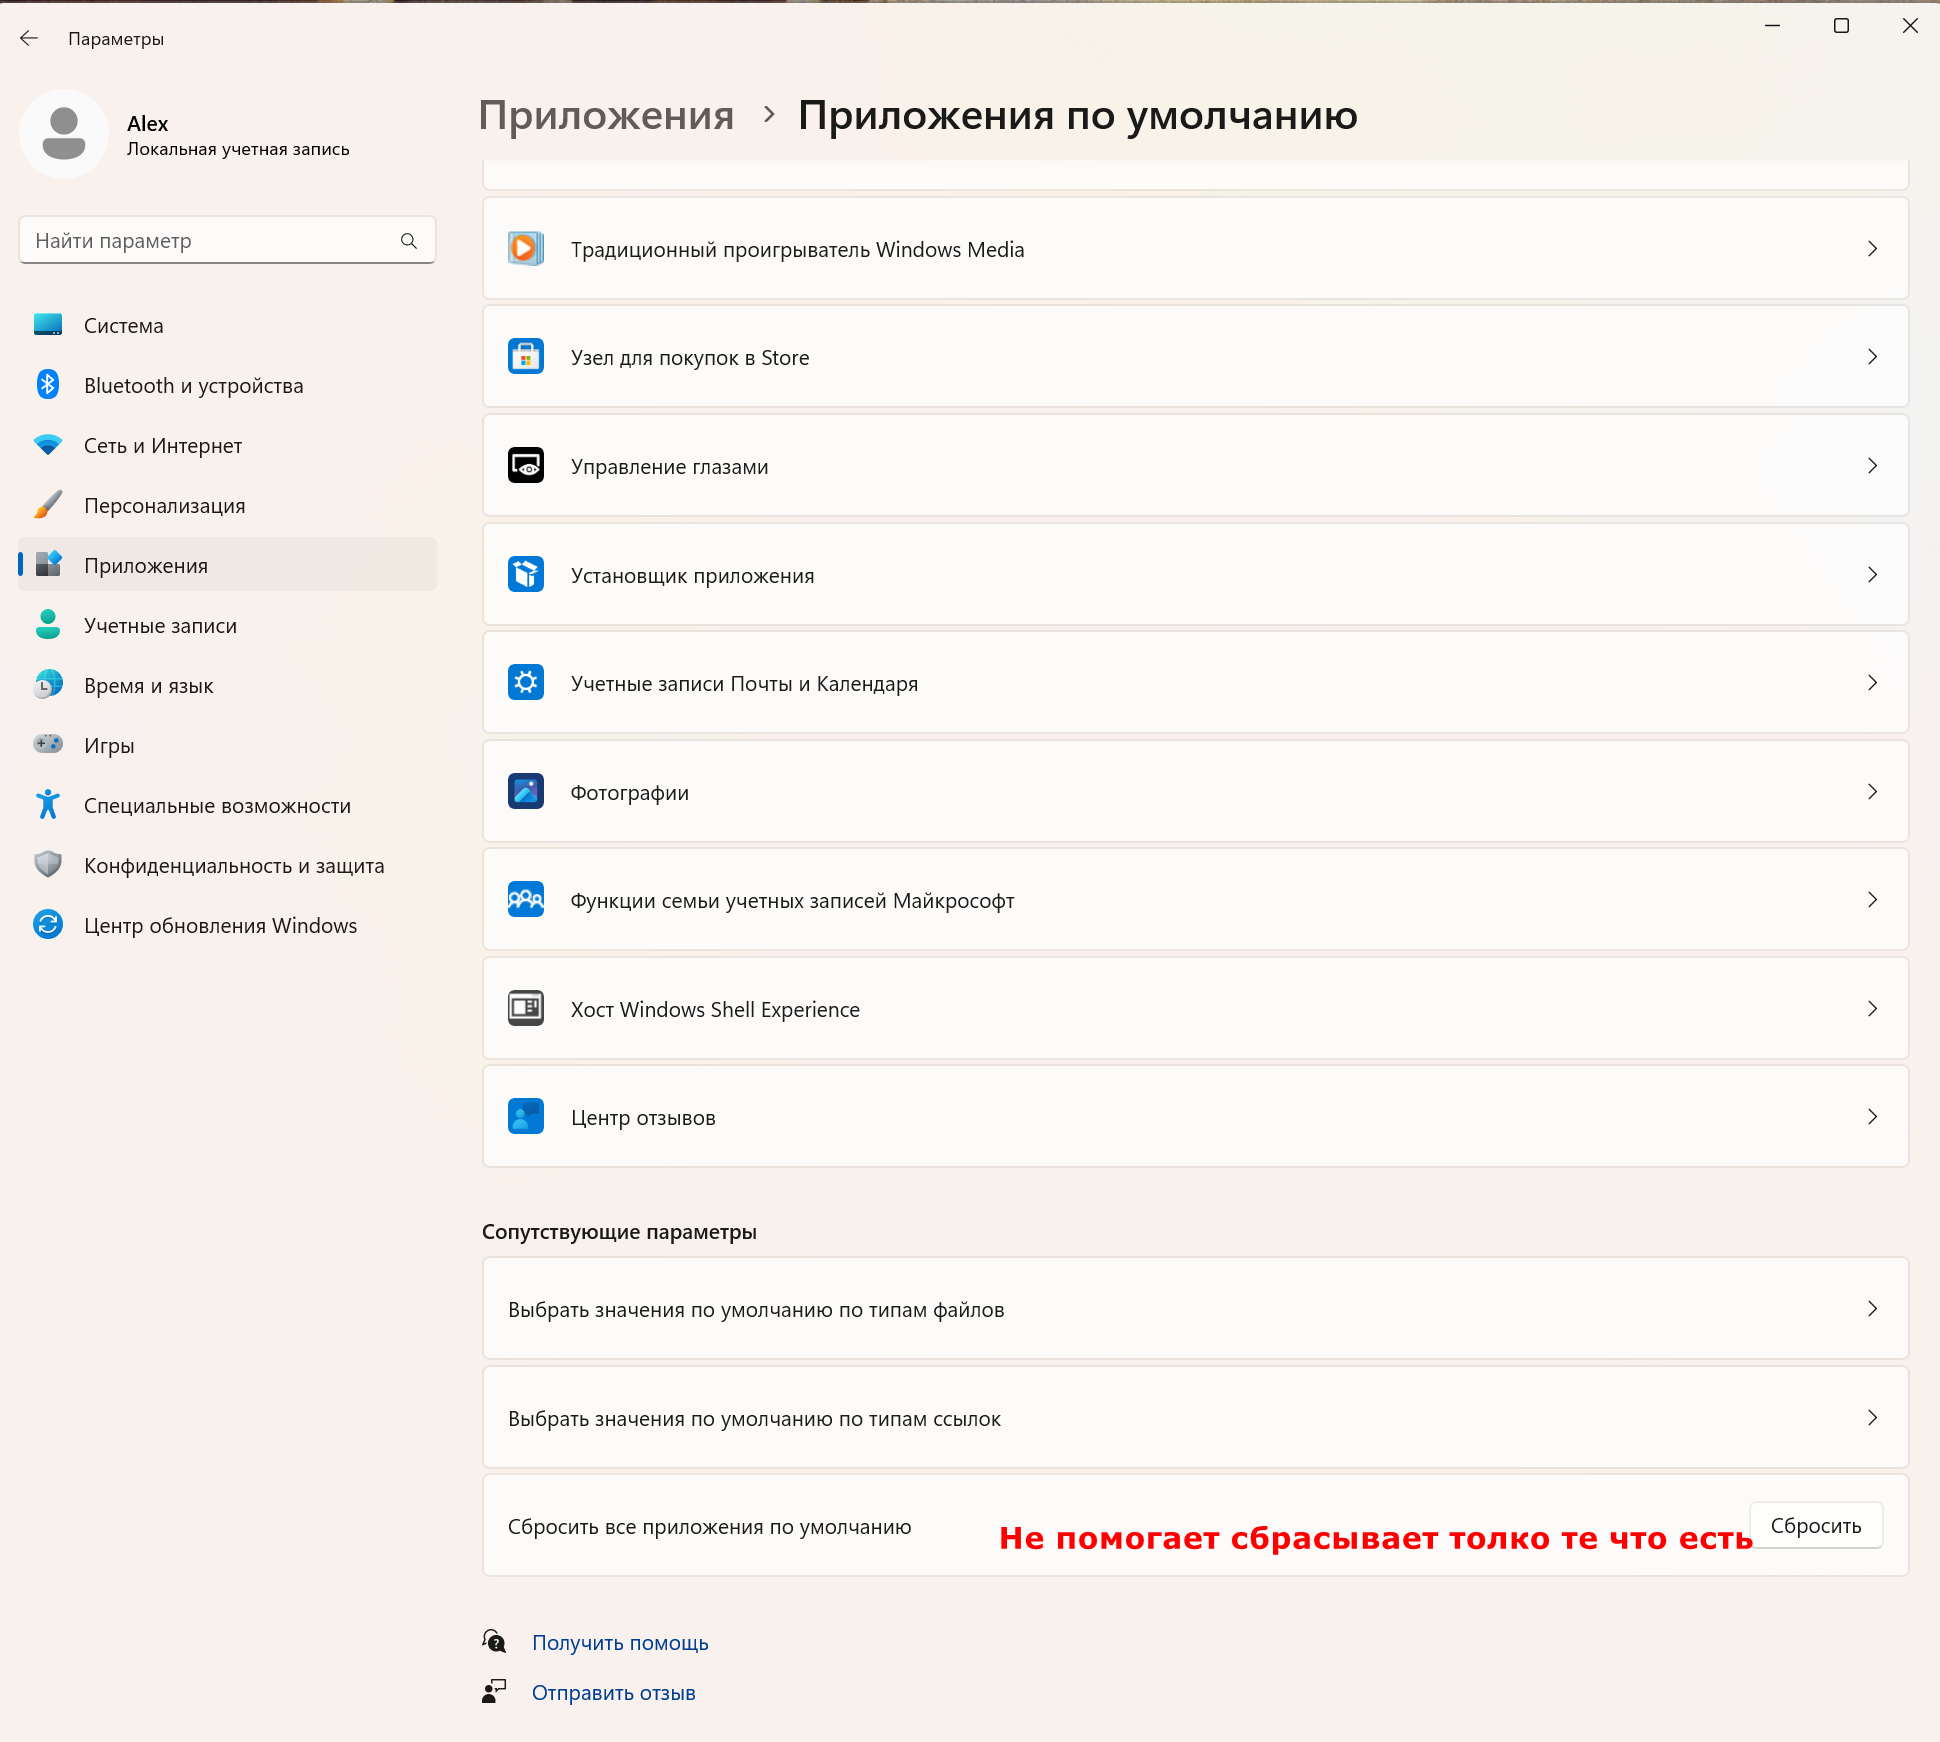The image size is (1940, 1742).
Task: Open Центр обновления Windows section
Action: (220, 926)
